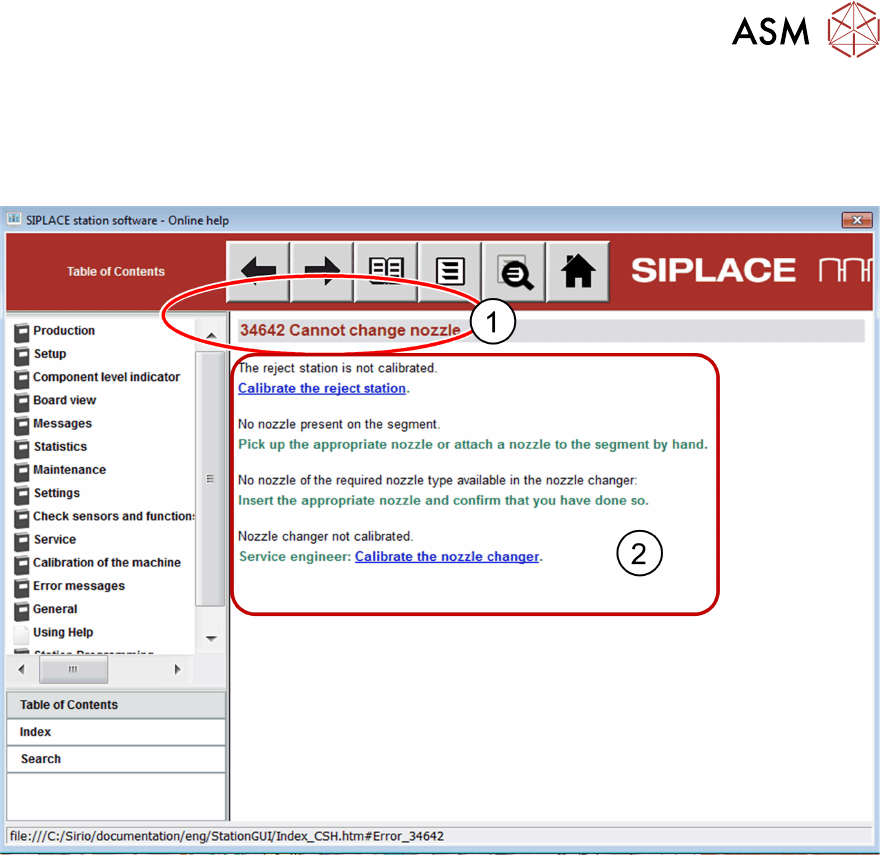Image resolution: width=880 pixels, height=855 pixels.
Task: Click the back arrow toolbar button
Action: click(x=258, y=272)
